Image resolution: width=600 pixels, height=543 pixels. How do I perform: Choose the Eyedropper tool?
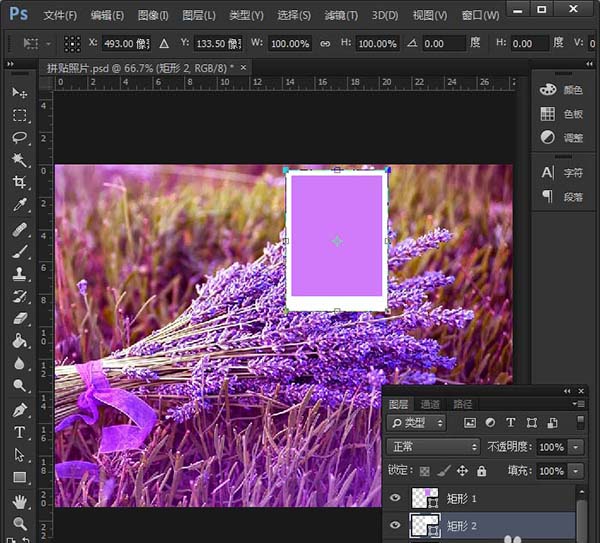coord(19,206)
